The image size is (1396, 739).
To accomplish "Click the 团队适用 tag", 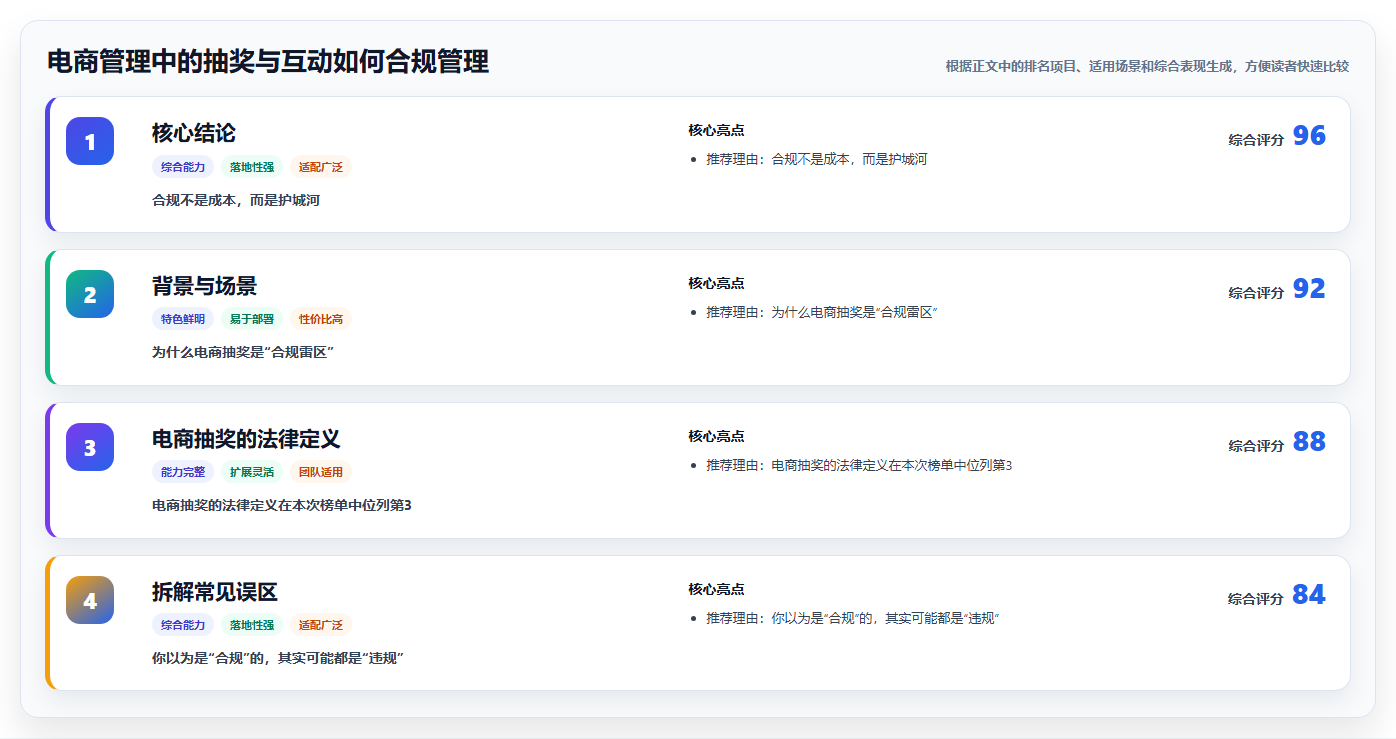I will [x=321, y=472].
